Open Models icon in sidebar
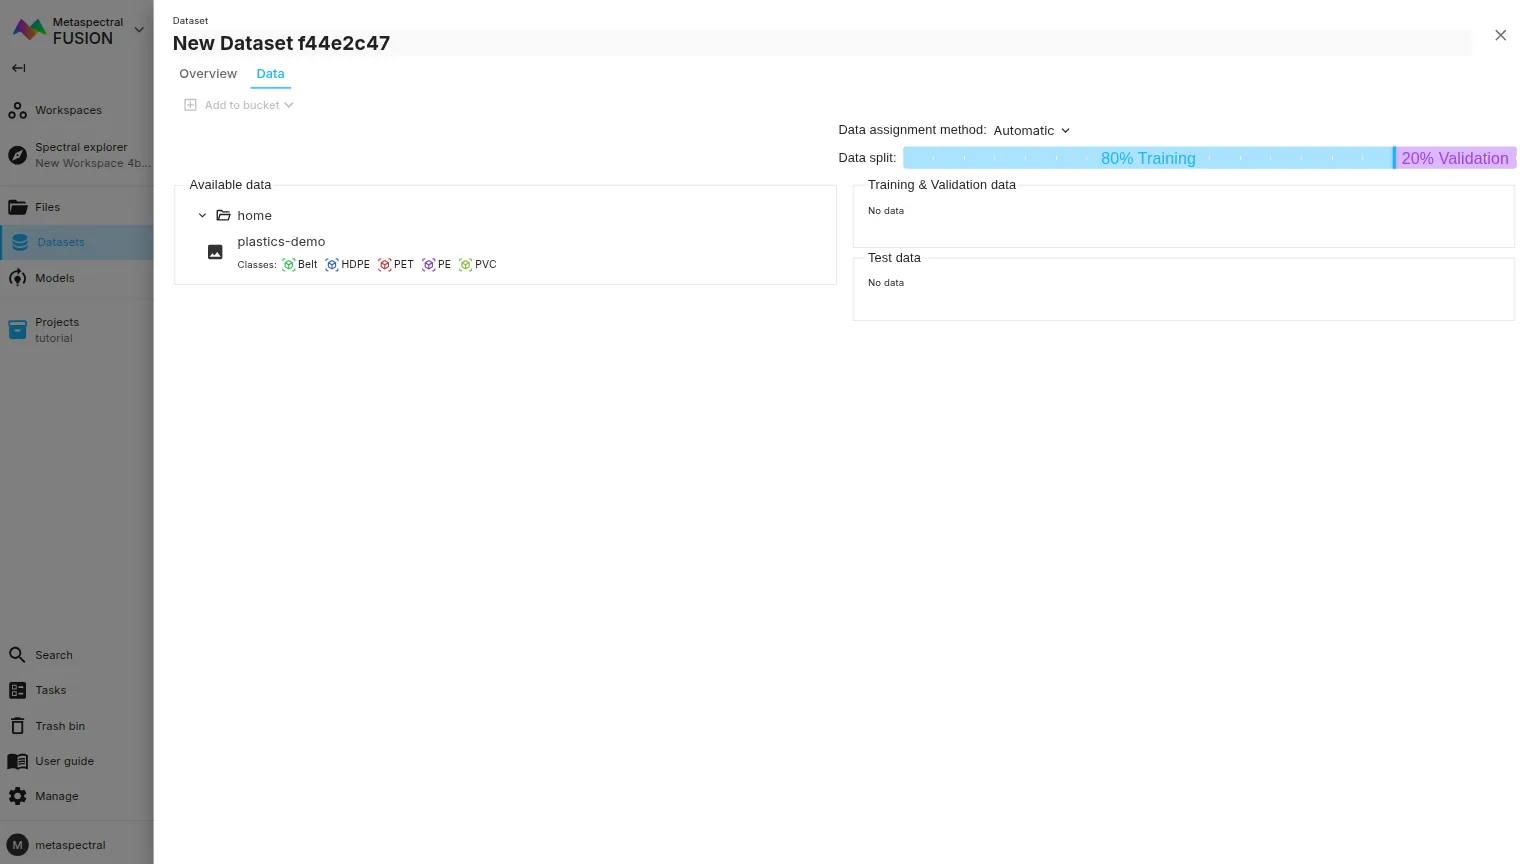 17,278
